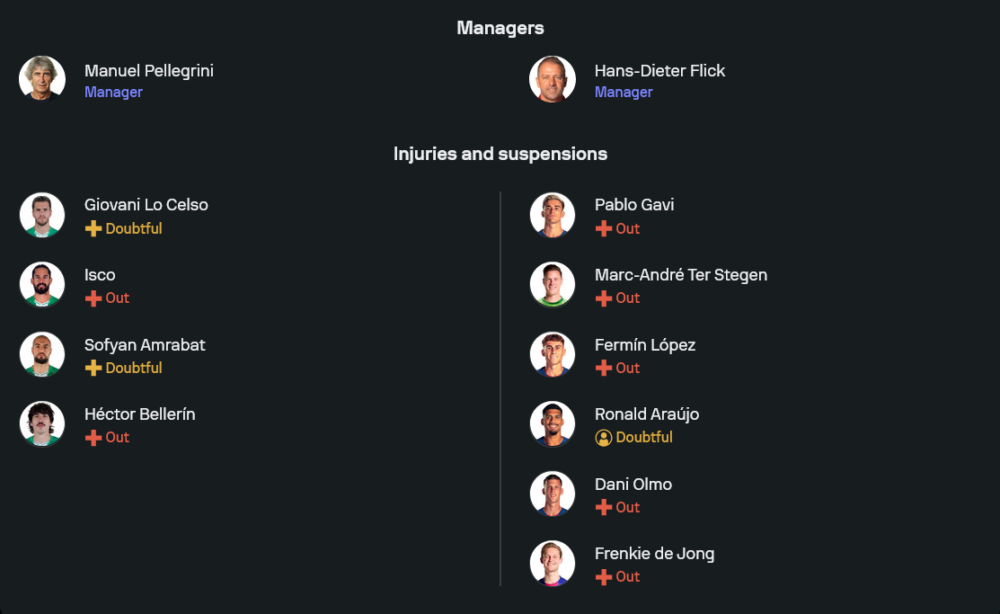This screenshot has height=614, width=1000.
Task: Click Héctor Bellerín's avatar picture
Action: [x=42, y=424]
